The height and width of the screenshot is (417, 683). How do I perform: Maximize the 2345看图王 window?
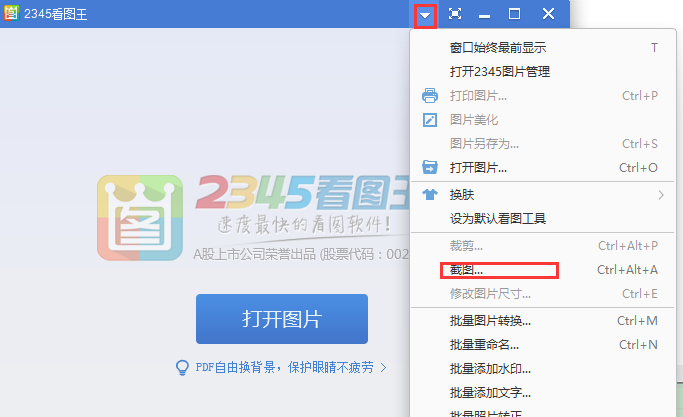coord(514,14)
